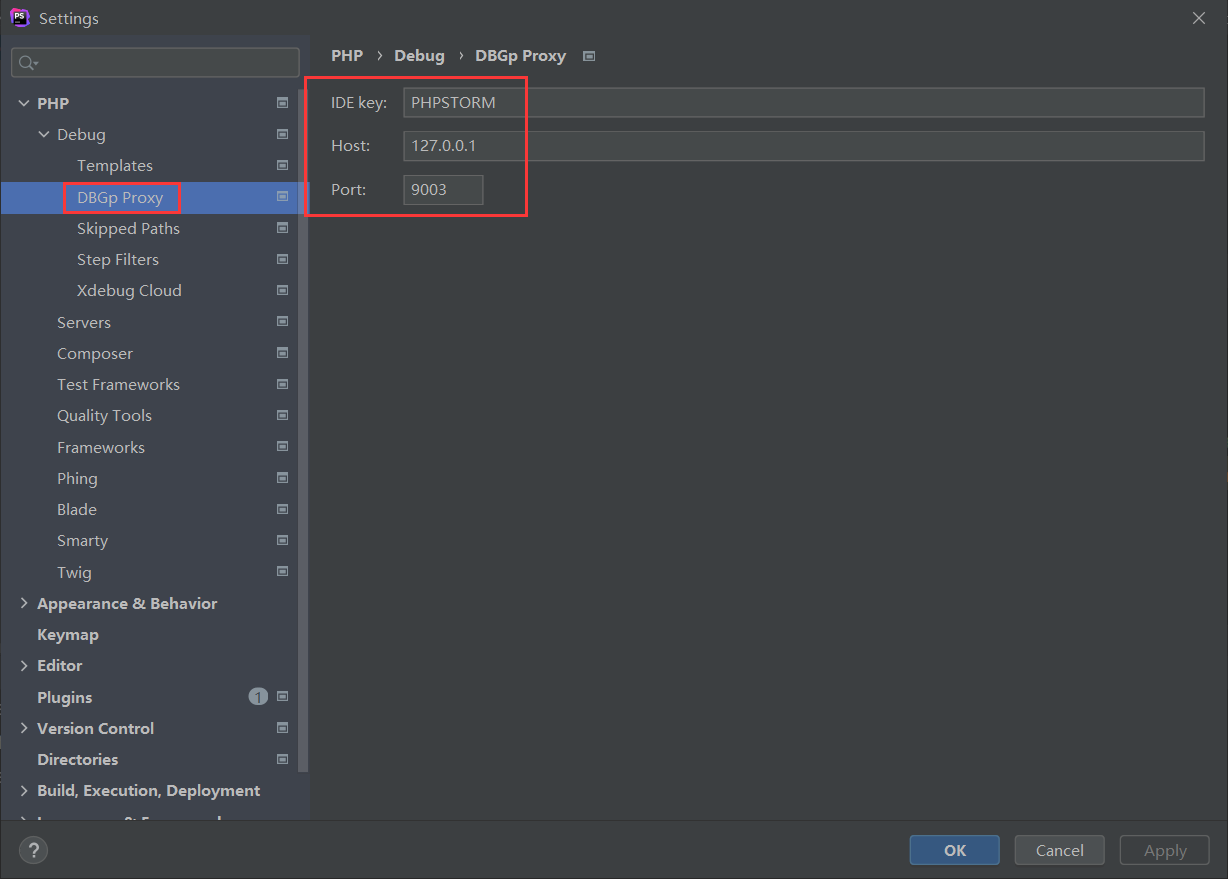Click project-level icon beside Version Control

point(282,728)
